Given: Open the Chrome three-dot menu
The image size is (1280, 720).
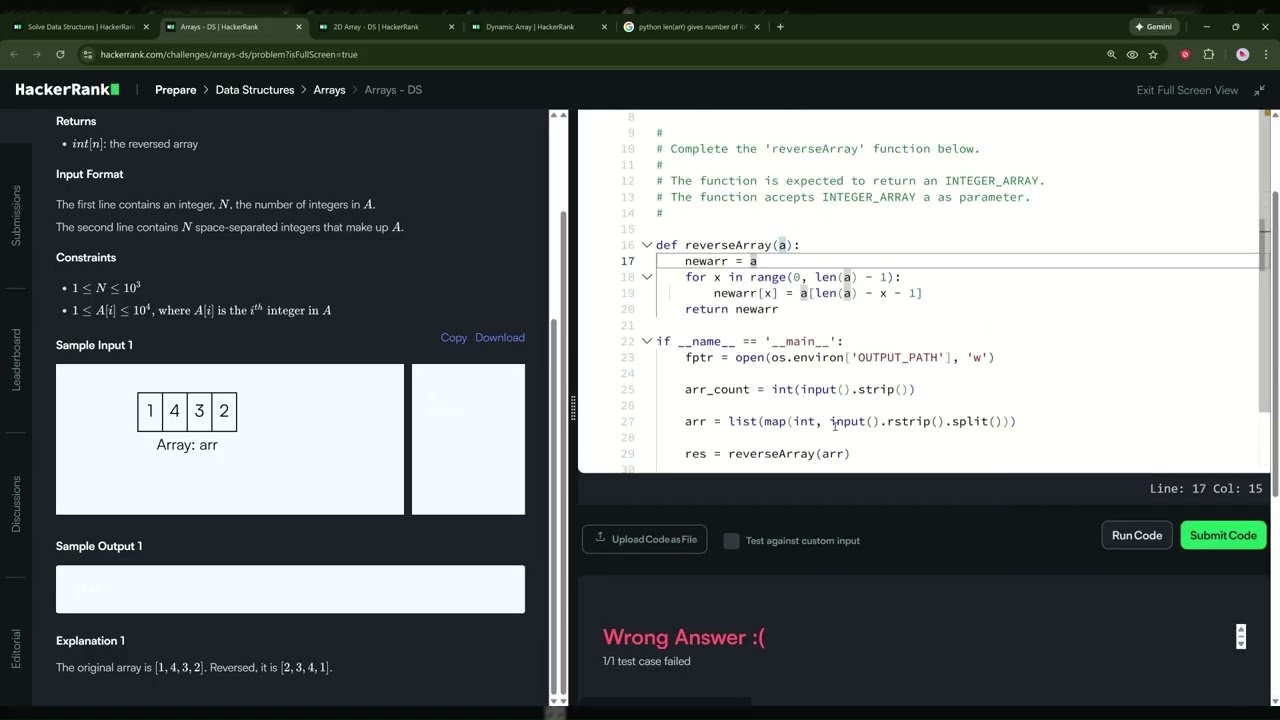Looking at the screenshot, I should click(x=1265, y=55).
